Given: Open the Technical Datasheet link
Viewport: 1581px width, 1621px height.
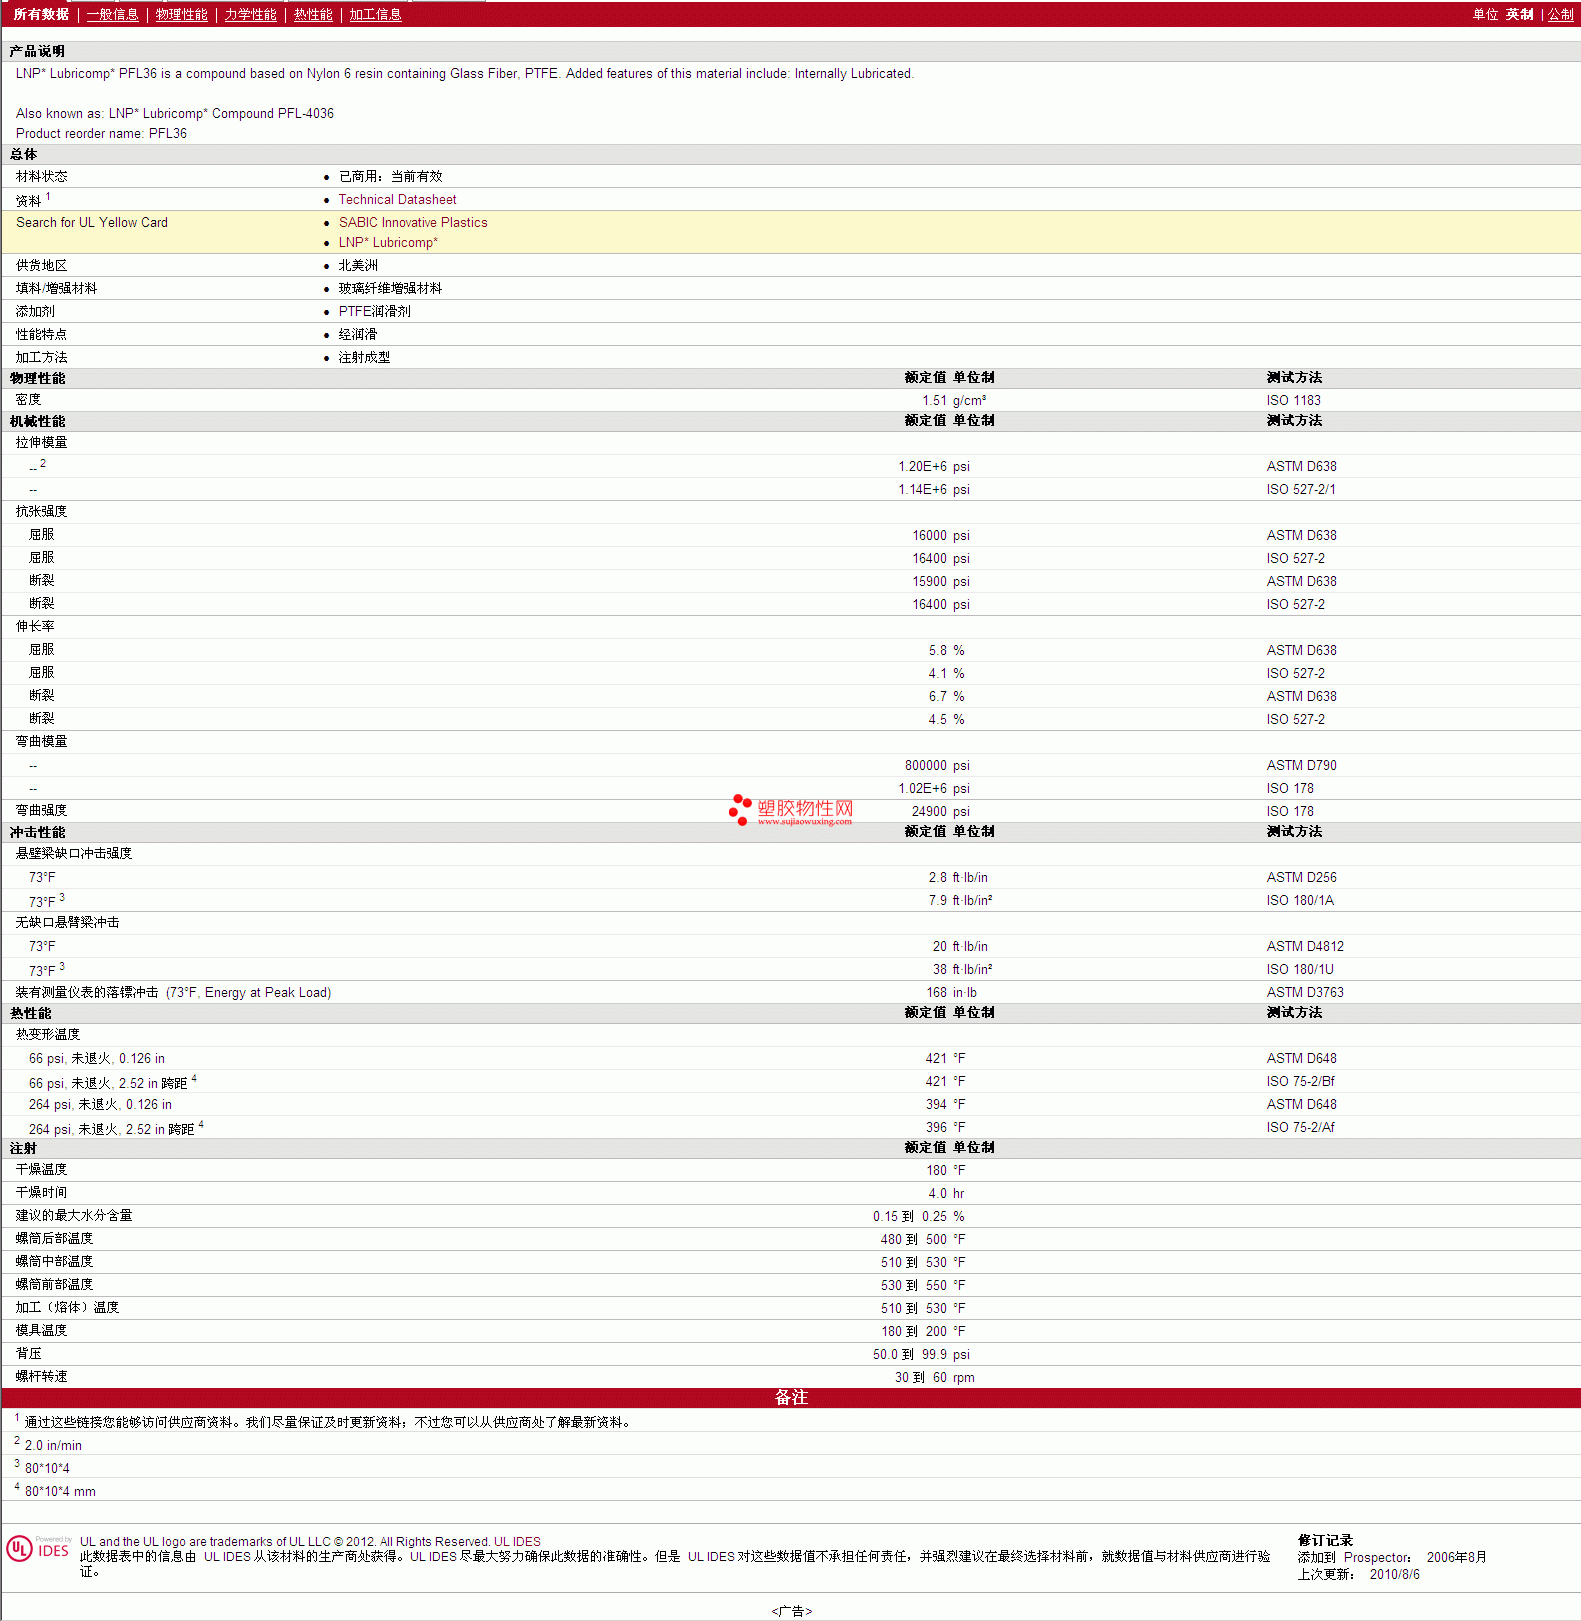Looking at the screenshot, I should (x=397, y=200).
